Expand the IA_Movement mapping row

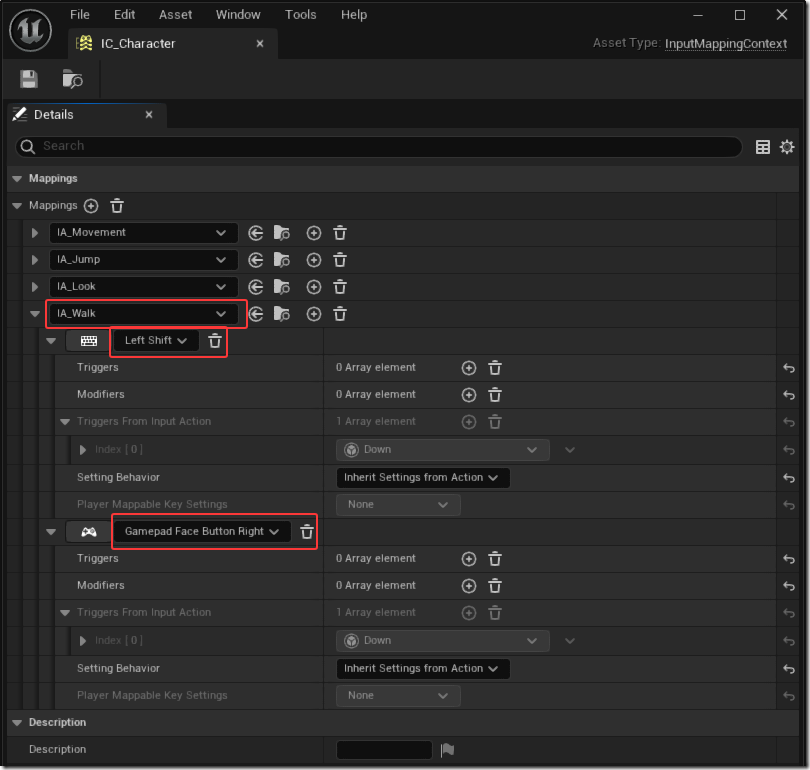35,233
